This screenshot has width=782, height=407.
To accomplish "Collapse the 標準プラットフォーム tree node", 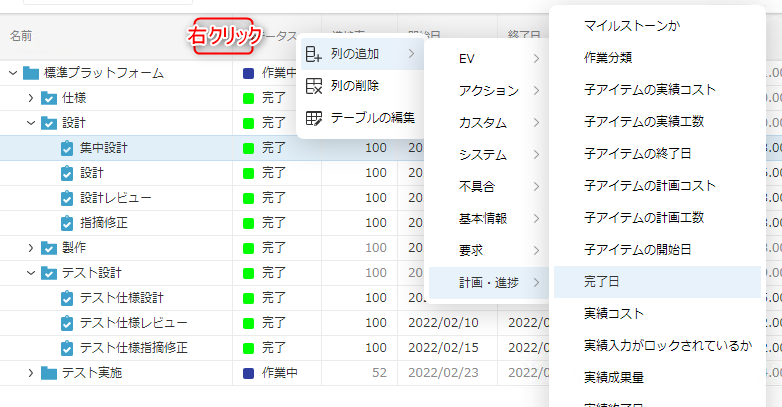I will click(x=12, y=73).
